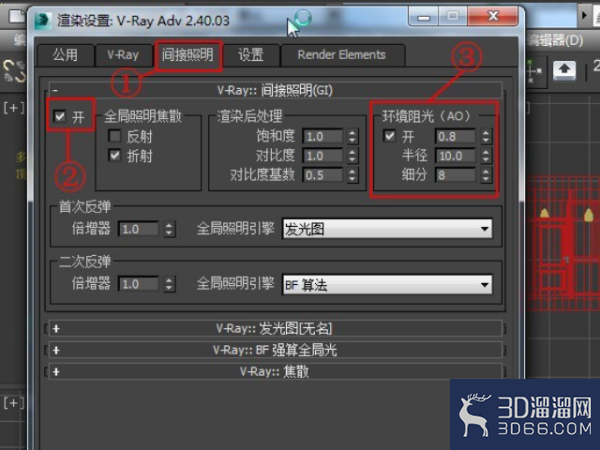This screenshot has height=450, width=600.
Task: Adjust the 半径 spinner arrows
Action: (x=486, y=156)
